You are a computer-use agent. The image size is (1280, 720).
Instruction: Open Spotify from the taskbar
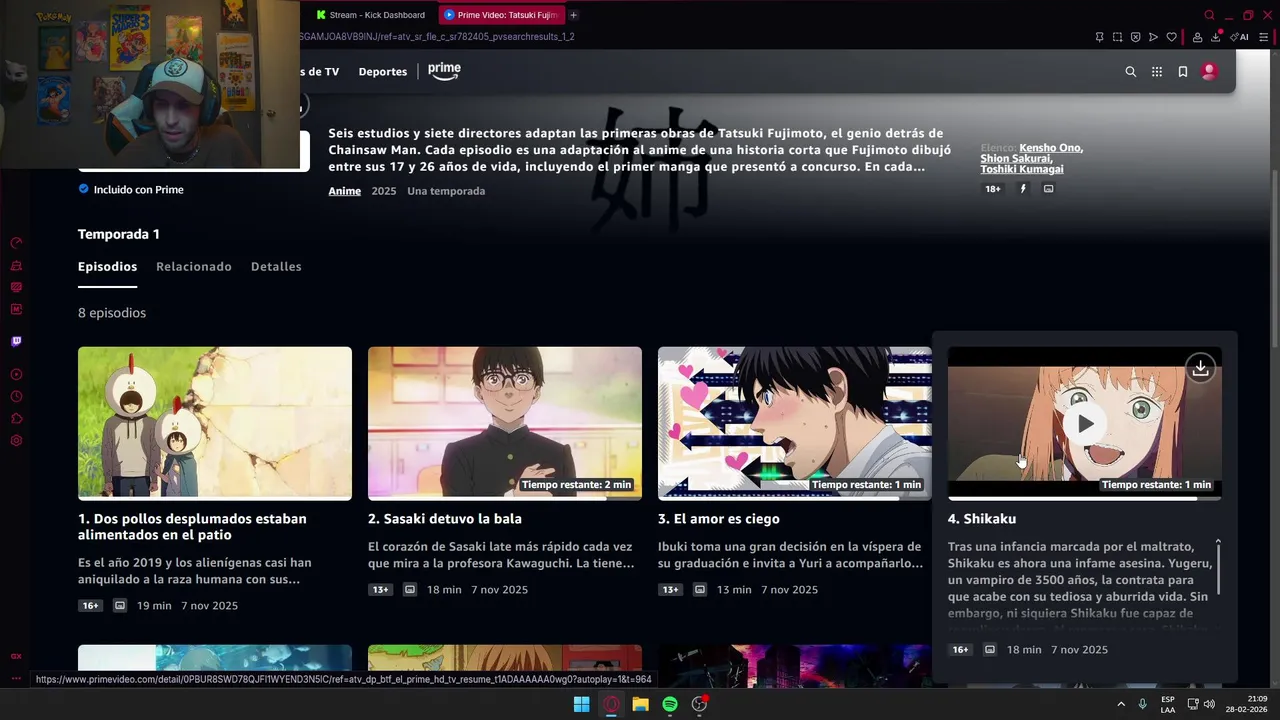tap(670, 704)
